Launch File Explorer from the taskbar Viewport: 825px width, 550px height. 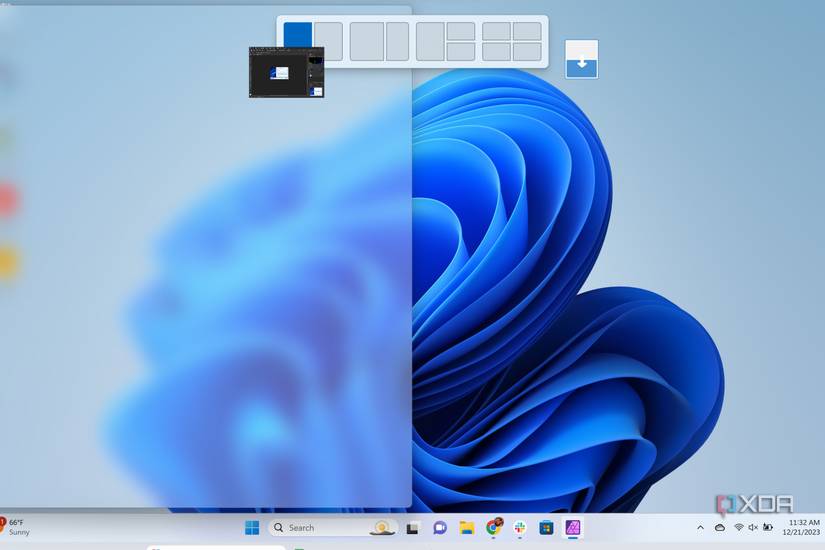[x=467, y=527]
